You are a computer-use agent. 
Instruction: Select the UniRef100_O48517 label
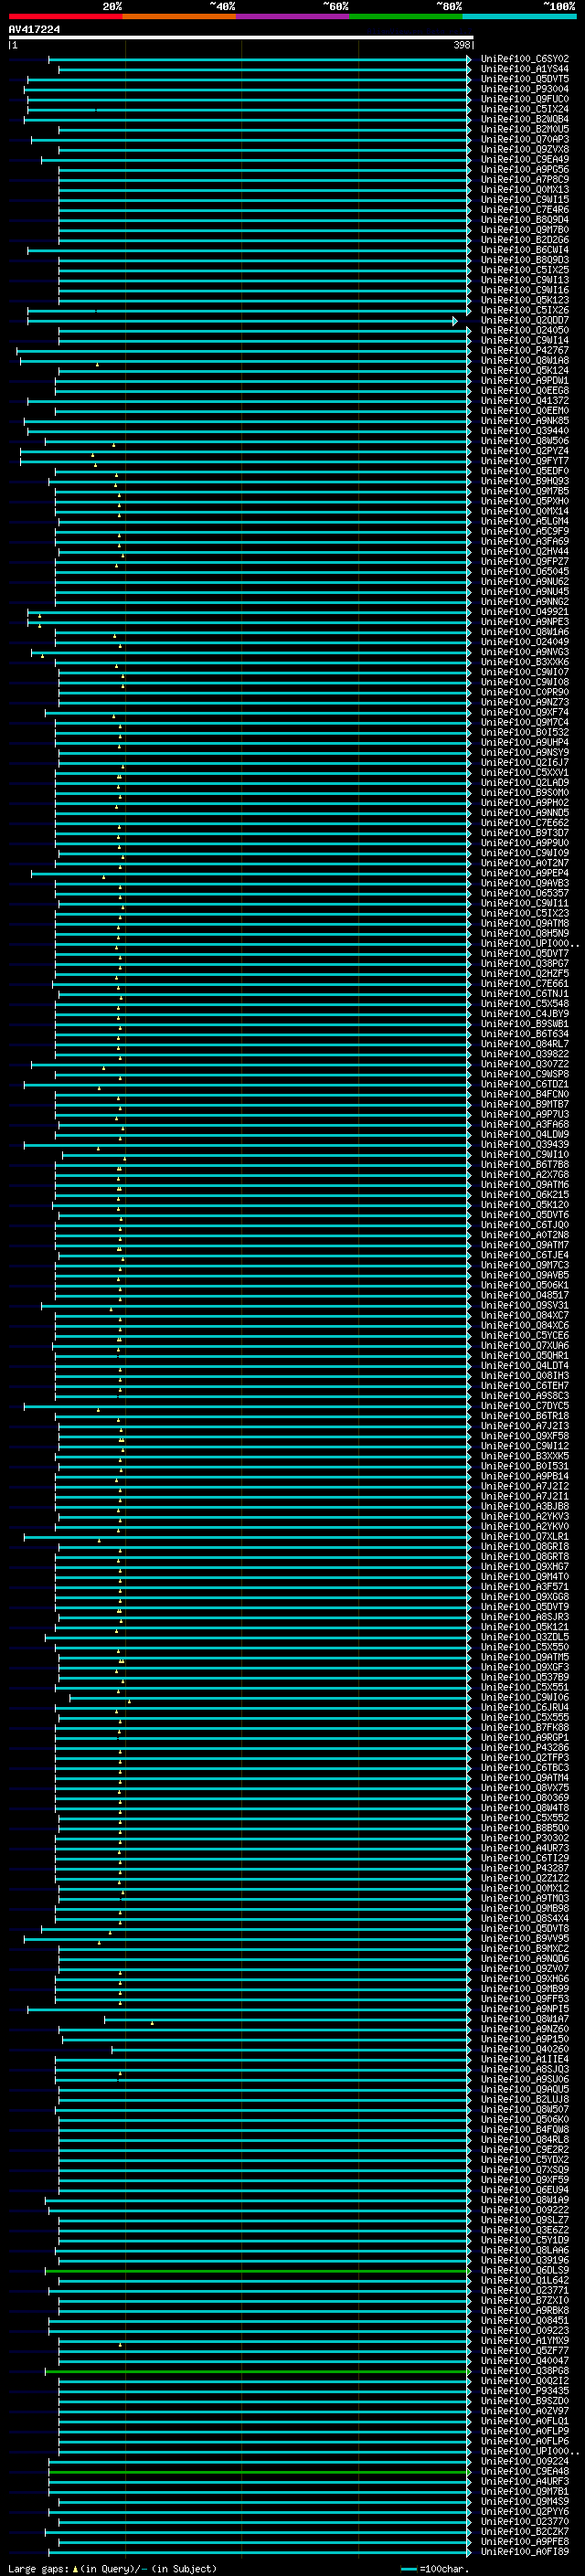(x=524, y=1295)
